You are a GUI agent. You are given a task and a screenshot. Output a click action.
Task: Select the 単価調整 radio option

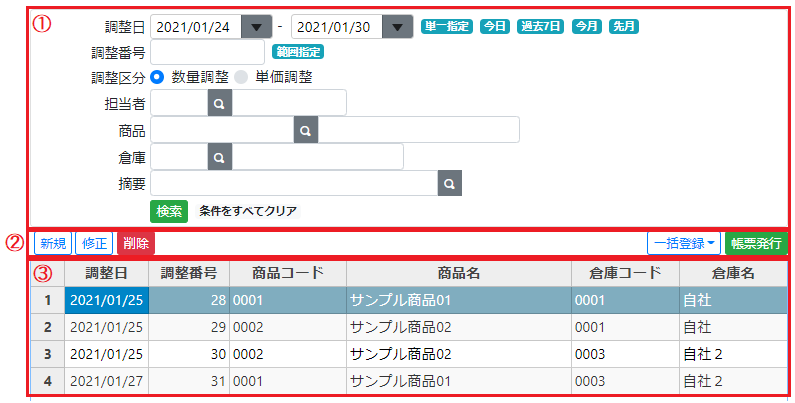(241, 77)
